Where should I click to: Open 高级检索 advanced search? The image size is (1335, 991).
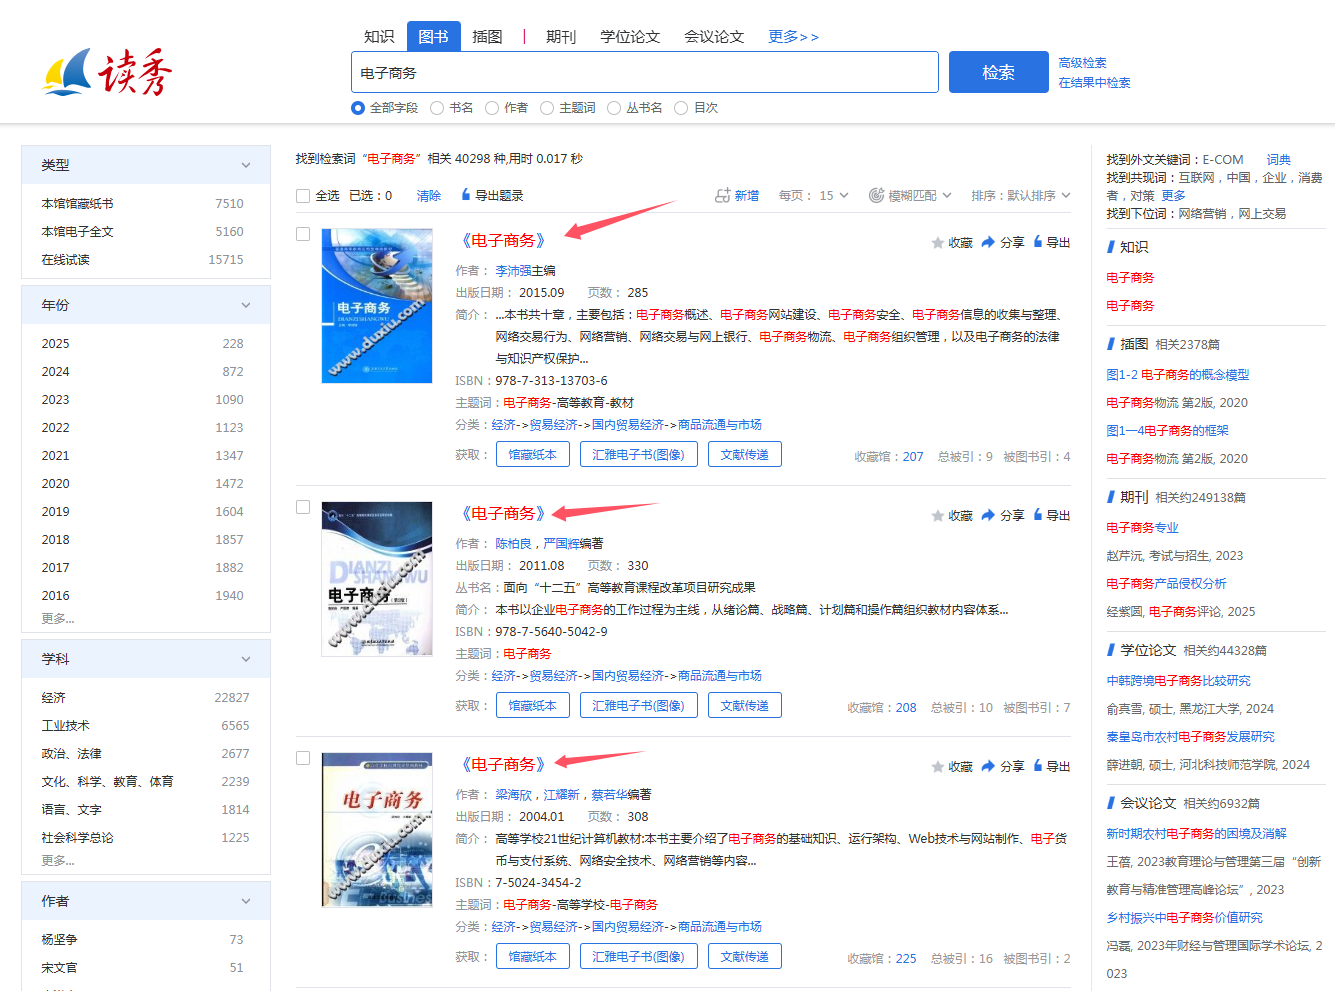click(x=1082, y=62)
